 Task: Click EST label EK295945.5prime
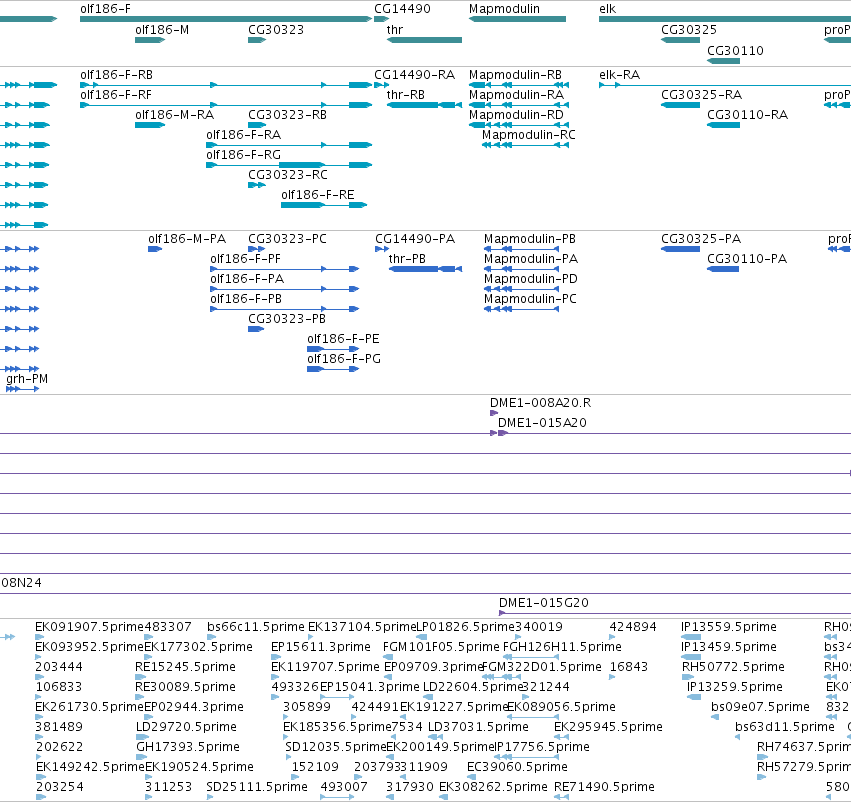[608, 727]
